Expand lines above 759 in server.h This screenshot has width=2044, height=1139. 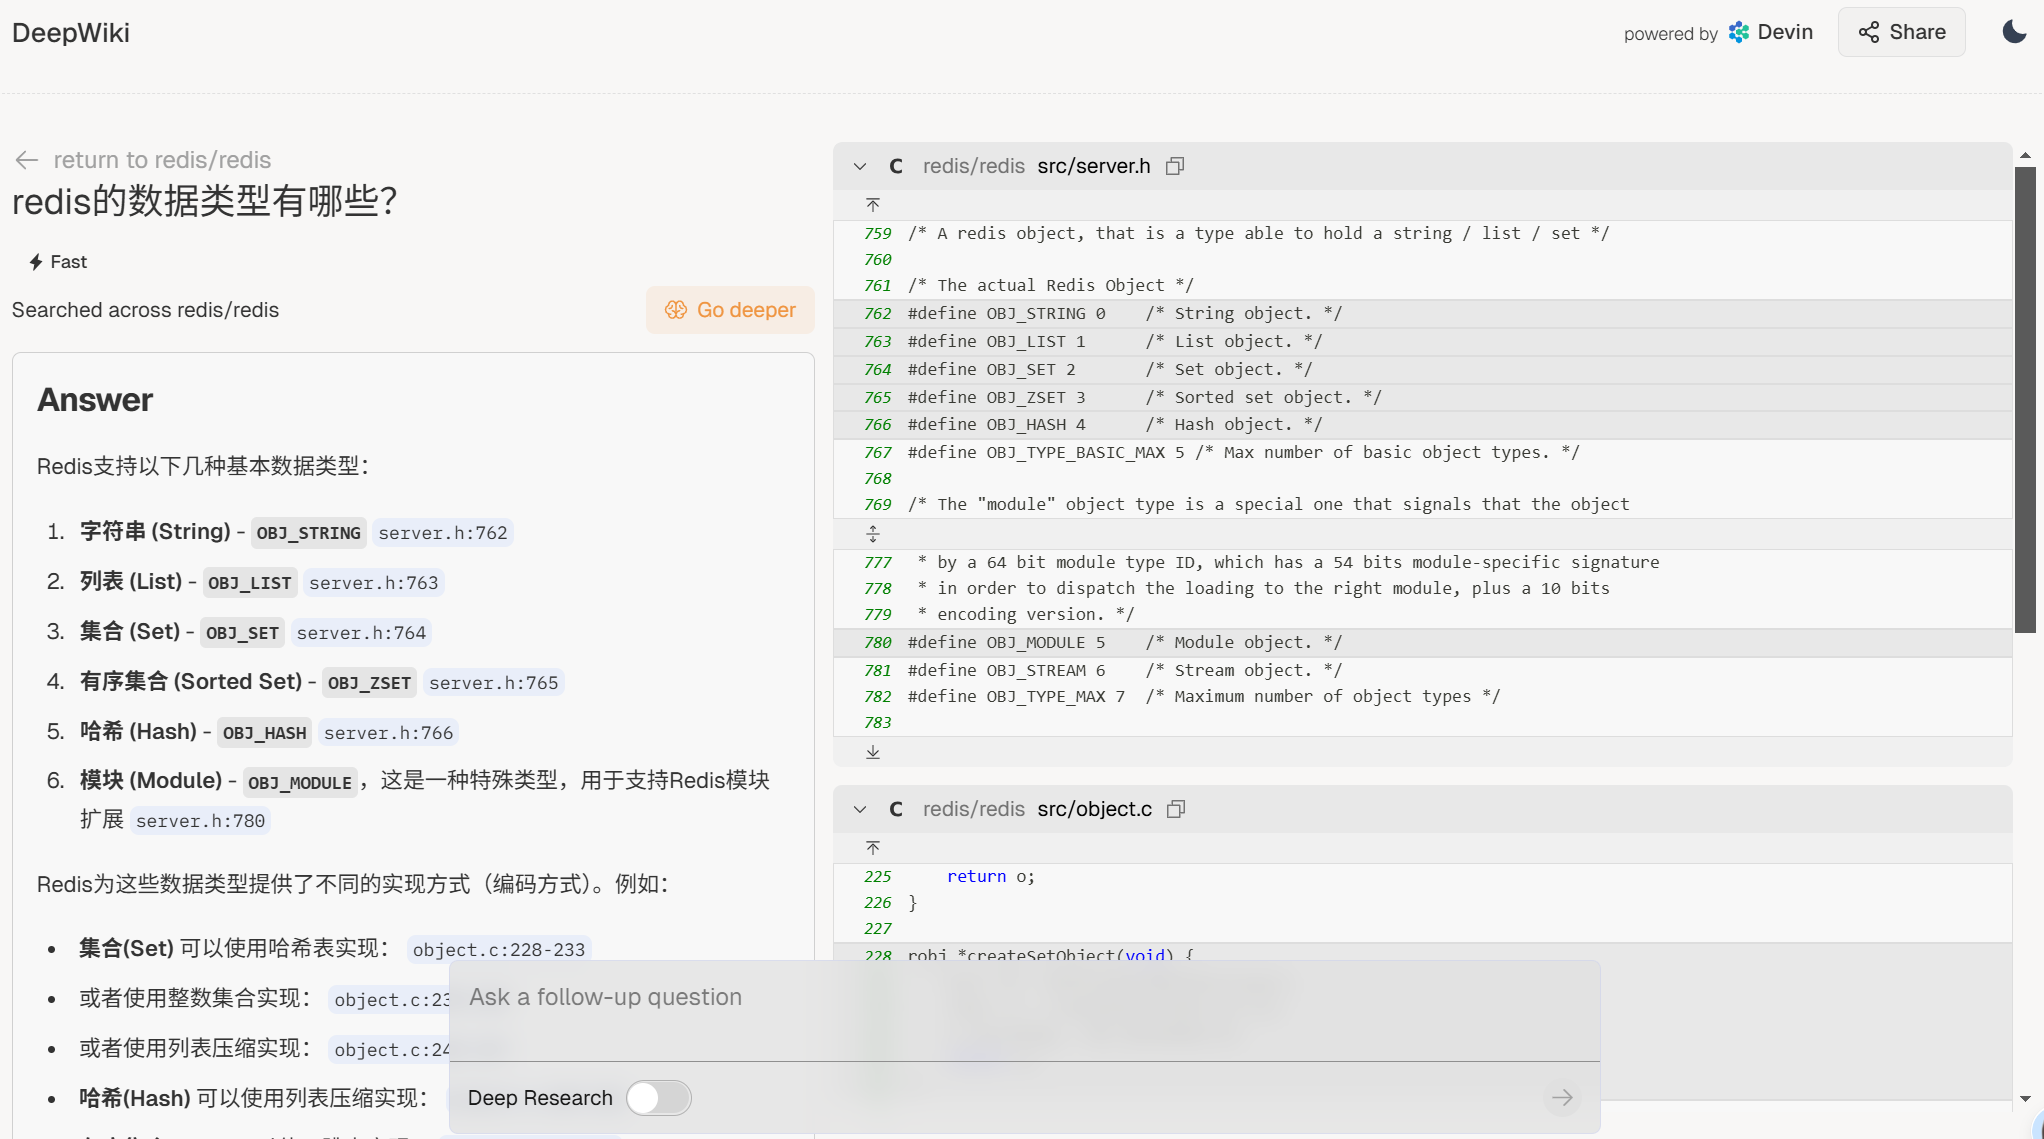(873, 205)
